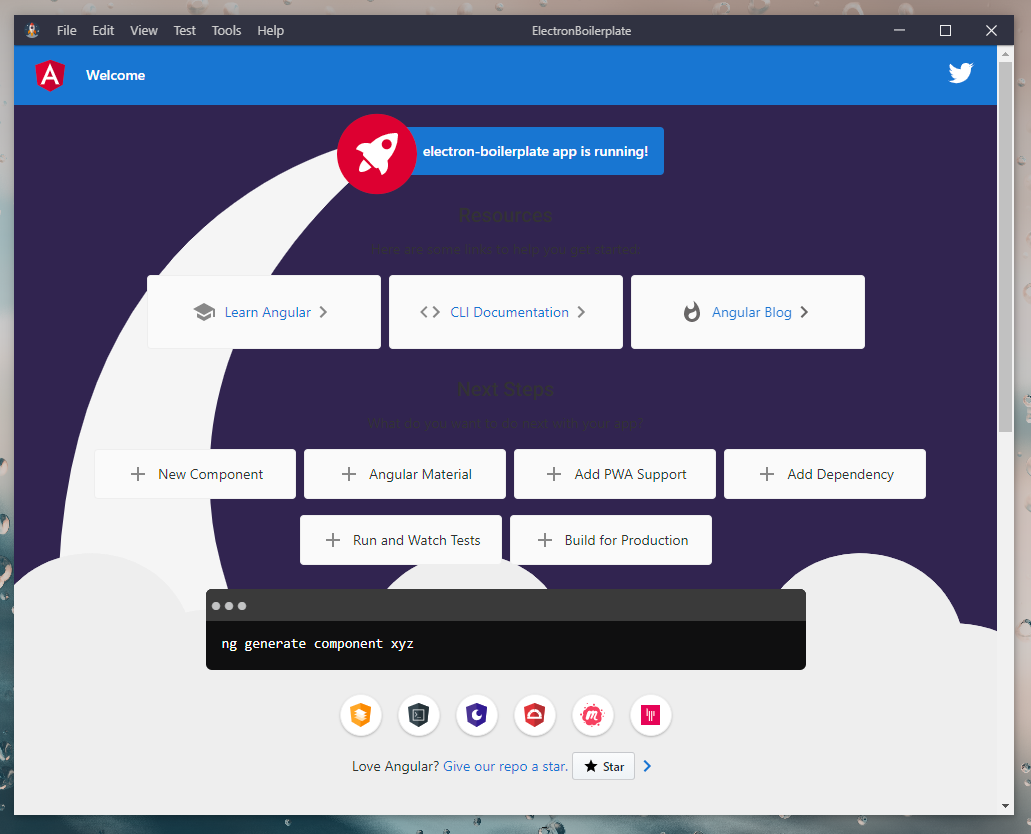
Task: Open the Meetup logo icon
Action: 592,715
